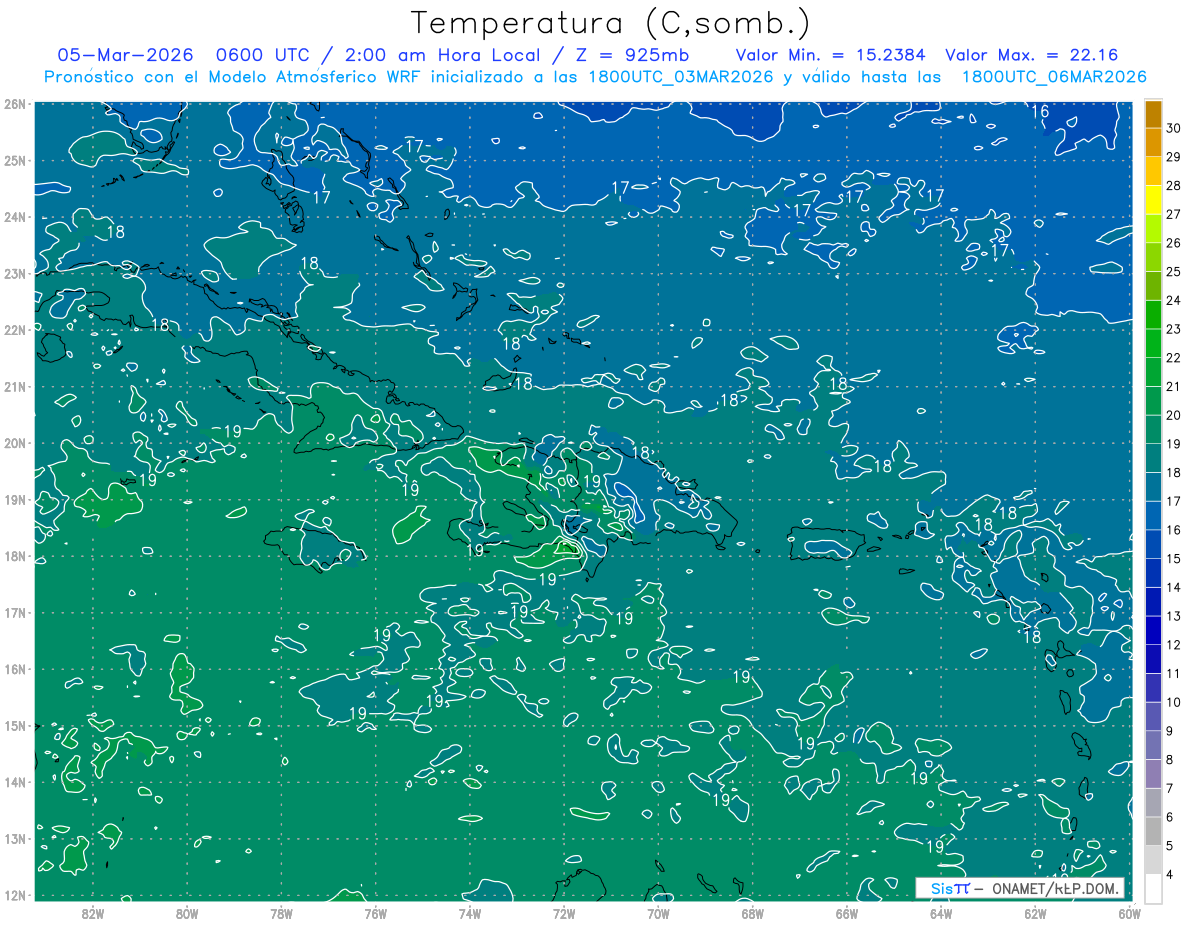The height and width of the screenshot is (927, 1200).
Task: Click the 'Z = 925mb' level text
Action: [632, 55]
